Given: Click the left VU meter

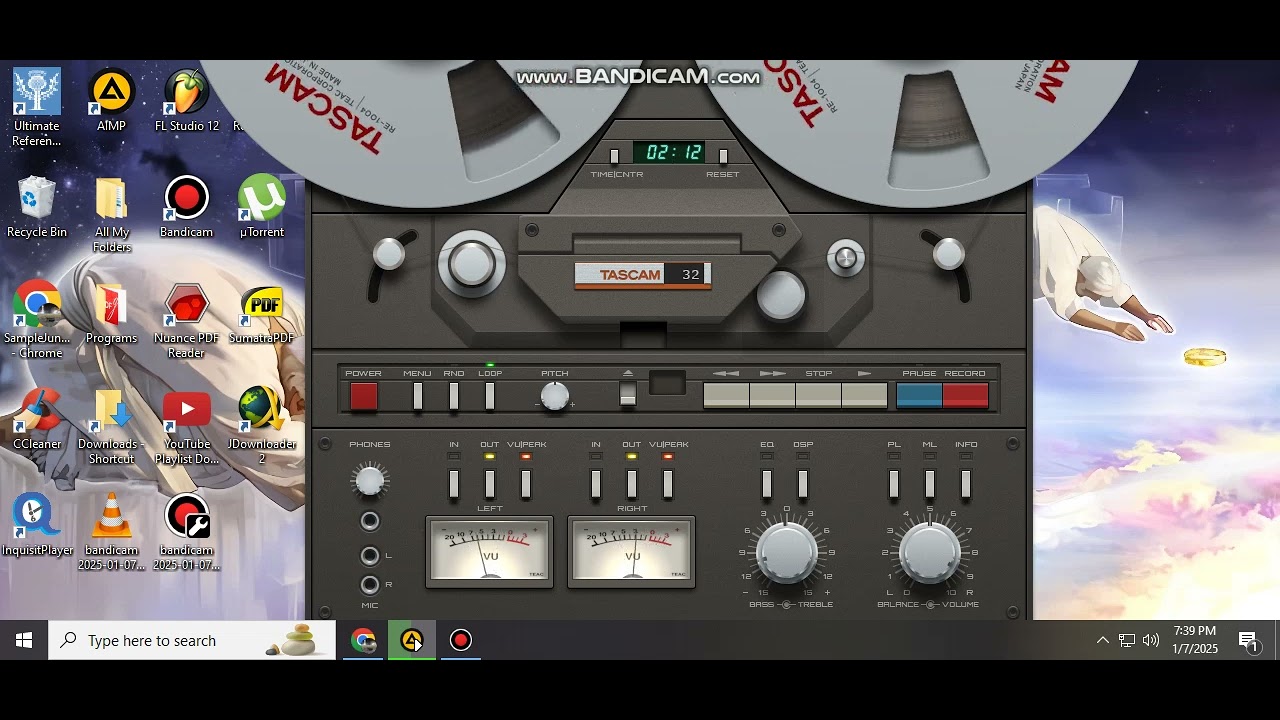Looking at the screenshot, I should pos(489,552).
